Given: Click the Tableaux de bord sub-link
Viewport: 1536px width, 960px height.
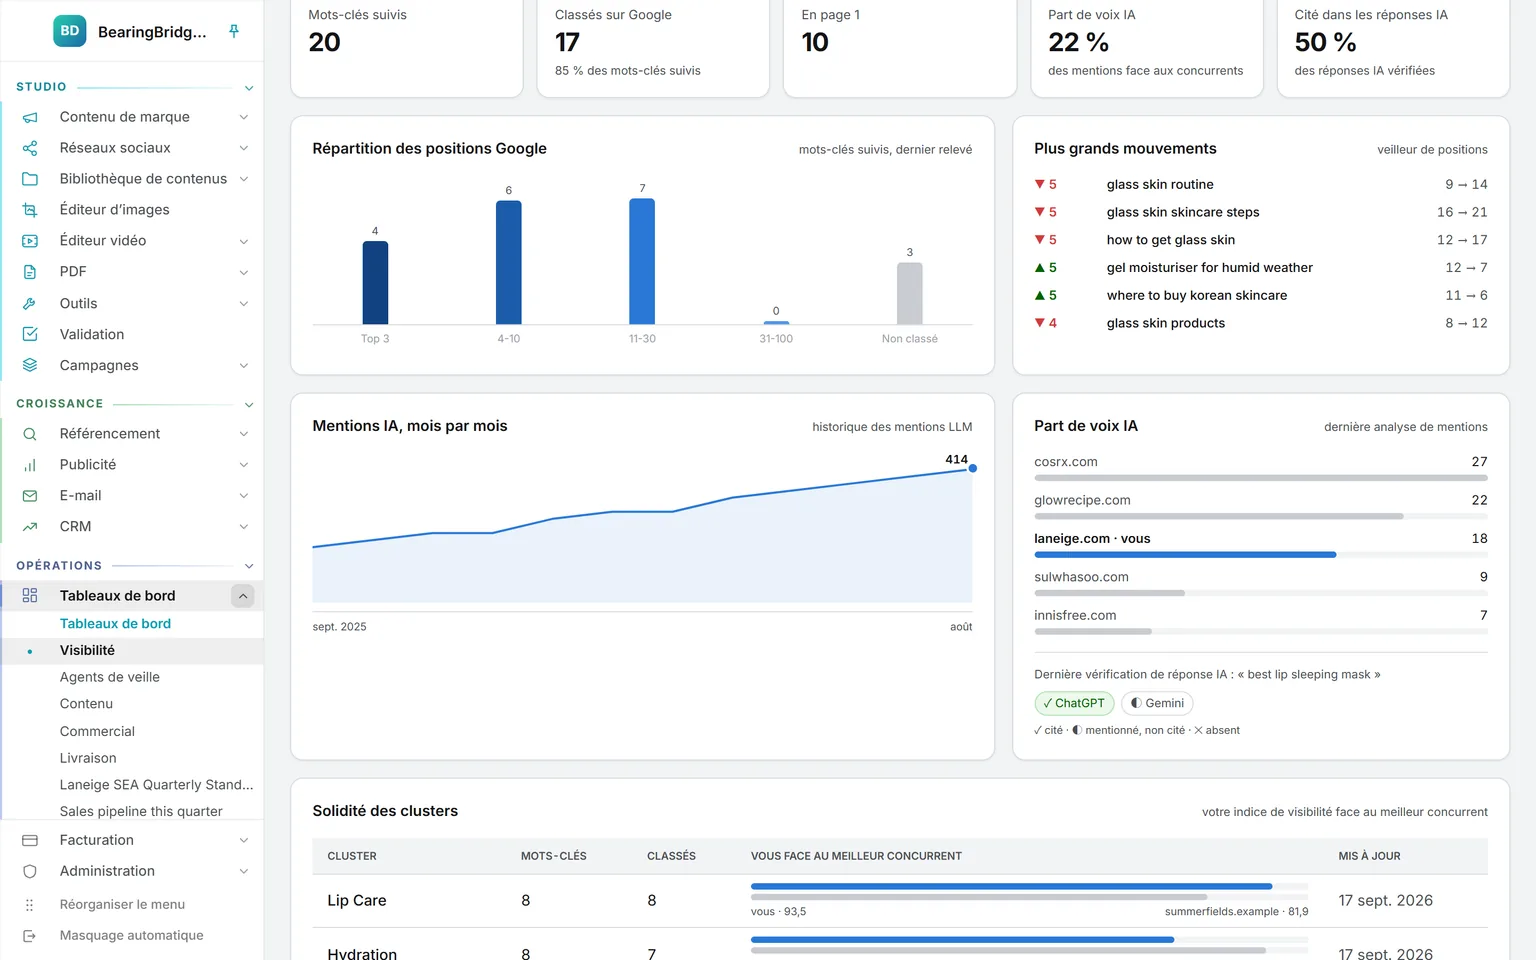Looking at the screenshot, I should coord(115,623).
